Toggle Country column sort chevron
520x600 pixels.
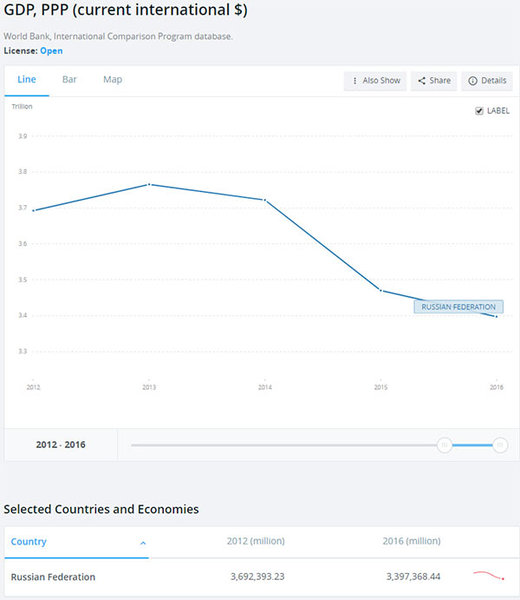(x=143, y=543)
